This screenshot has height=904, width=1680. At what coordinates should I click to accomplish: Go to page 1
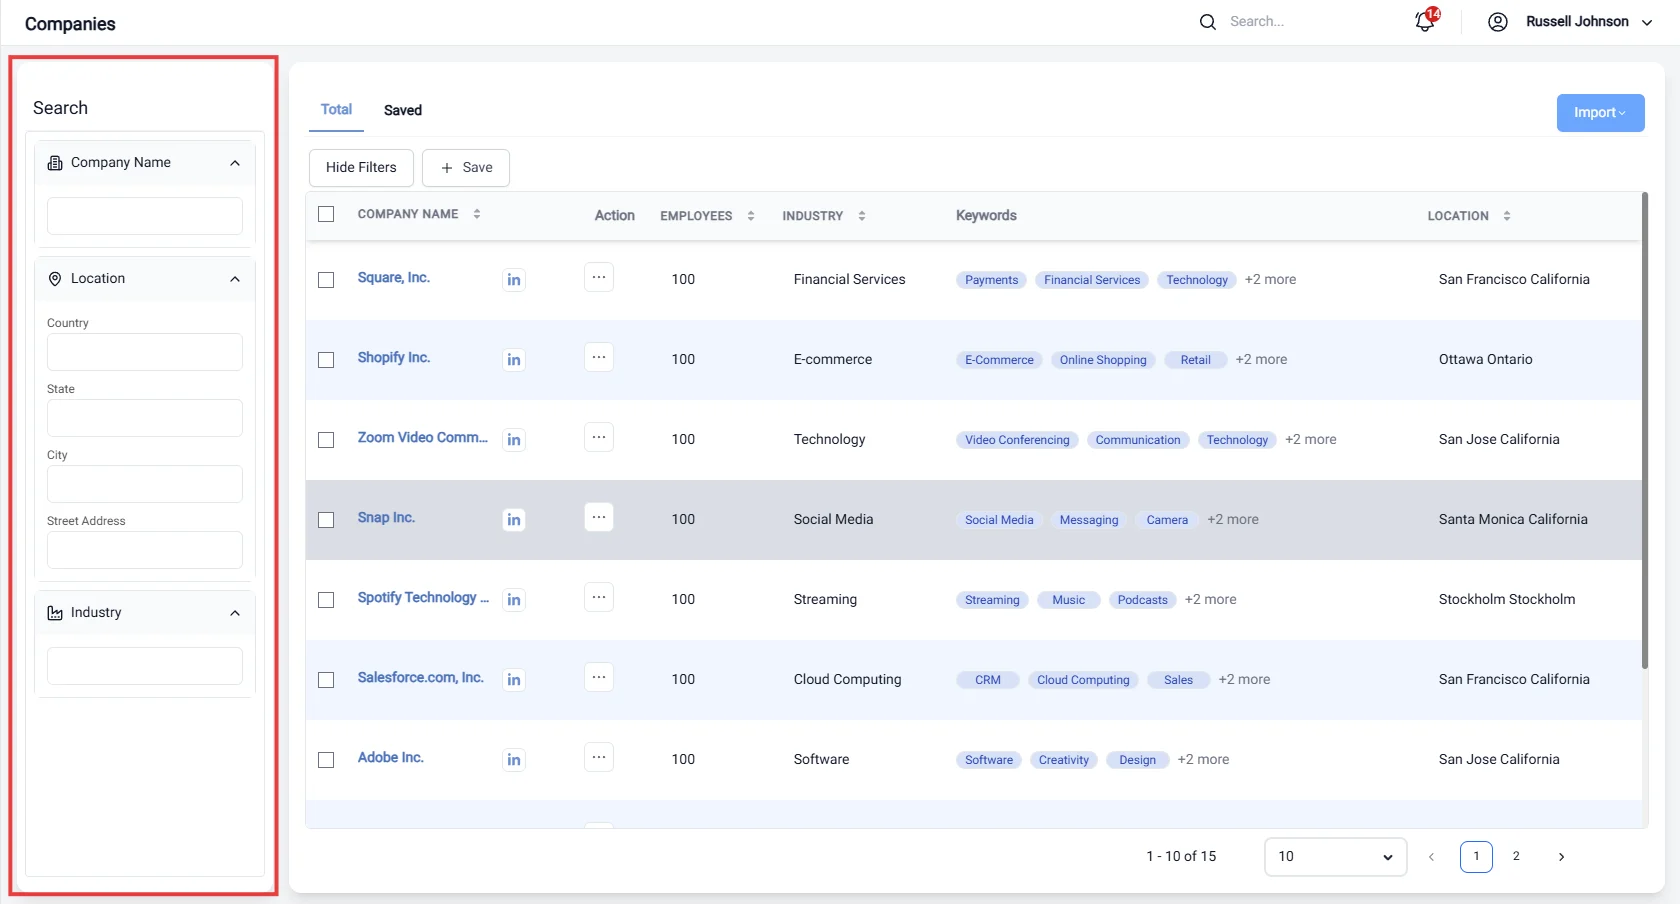tap(1476, 857)
